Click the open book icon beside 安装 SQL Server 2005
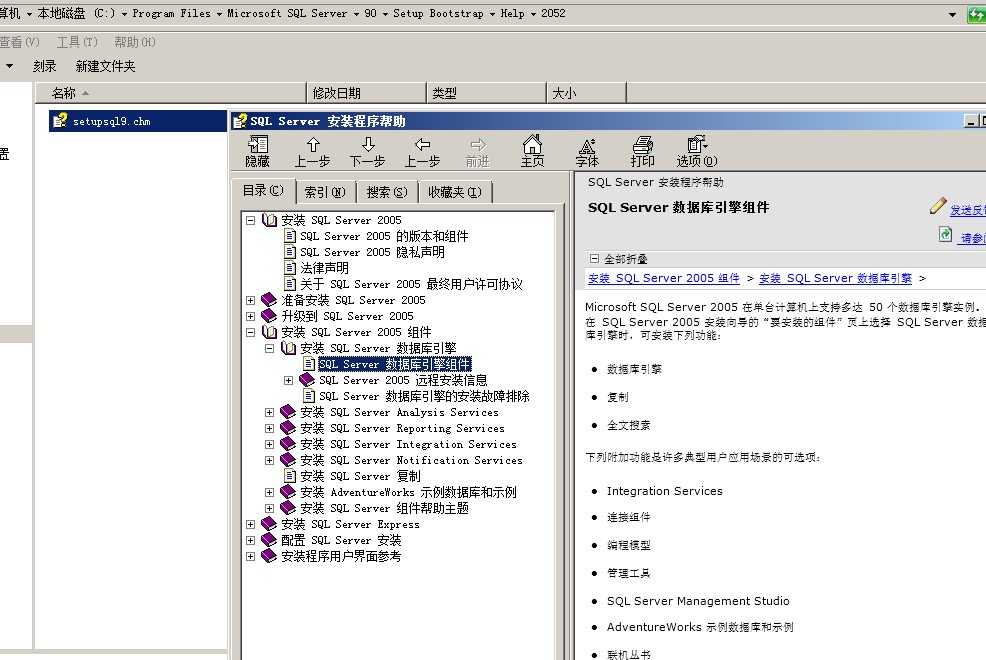The image size is (986, 660). 270,220
